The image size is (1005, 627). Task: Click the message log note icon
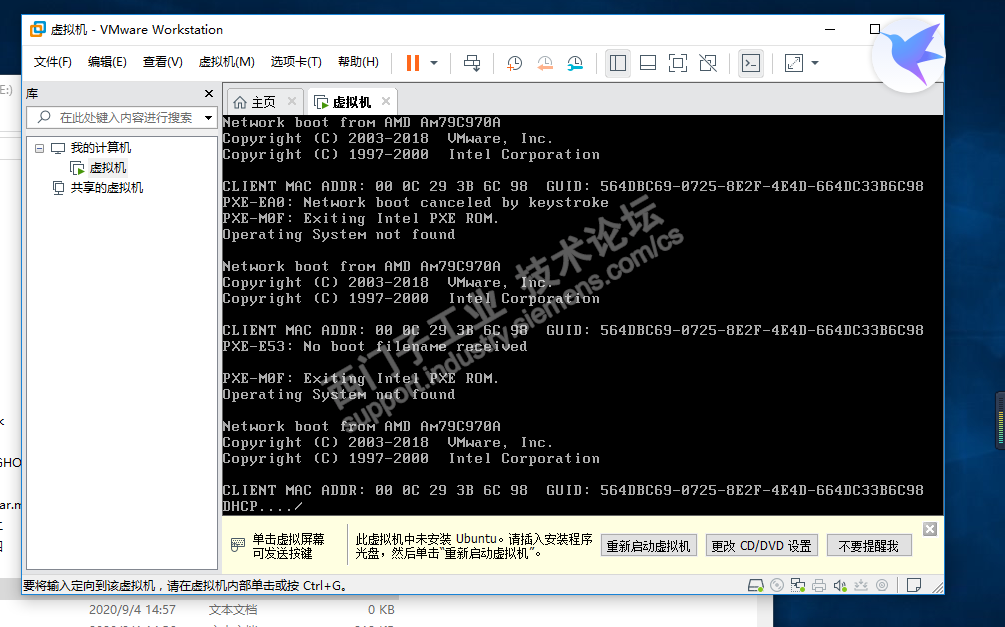[914, 585]
